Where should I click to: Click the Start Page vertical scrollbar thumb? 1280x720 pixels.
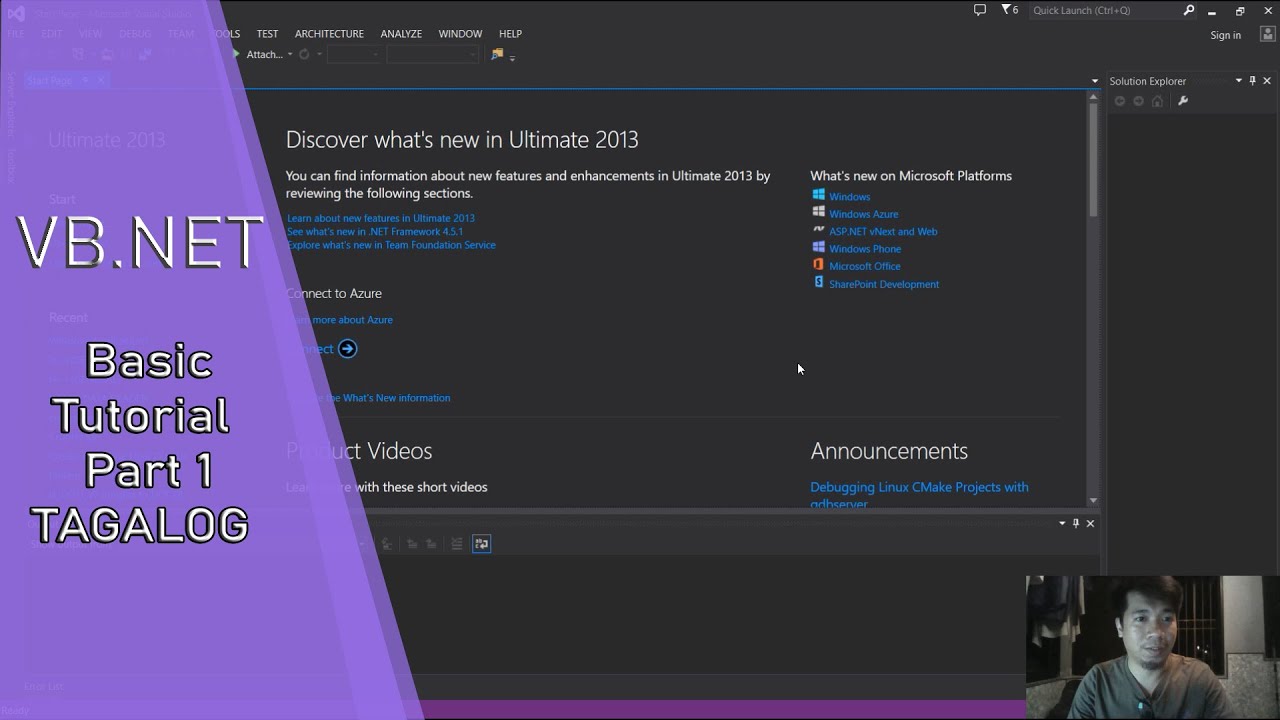pos(1093,158)
